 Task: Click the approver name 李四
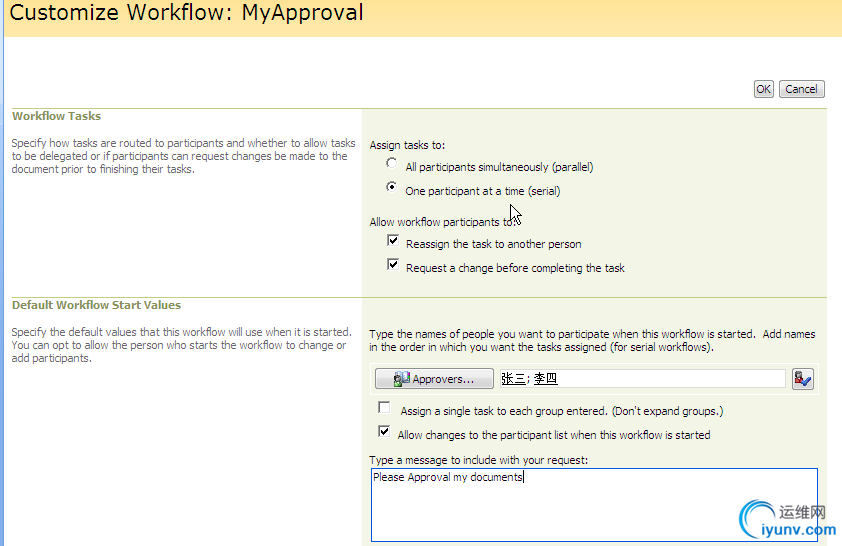click(545, 378)
